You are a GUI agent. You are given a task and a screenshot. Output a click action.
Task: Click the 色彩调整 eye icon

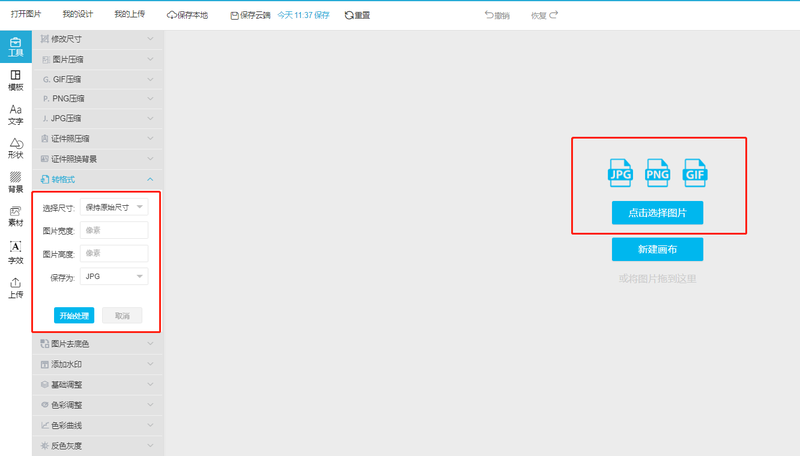(x=44, y=405)
